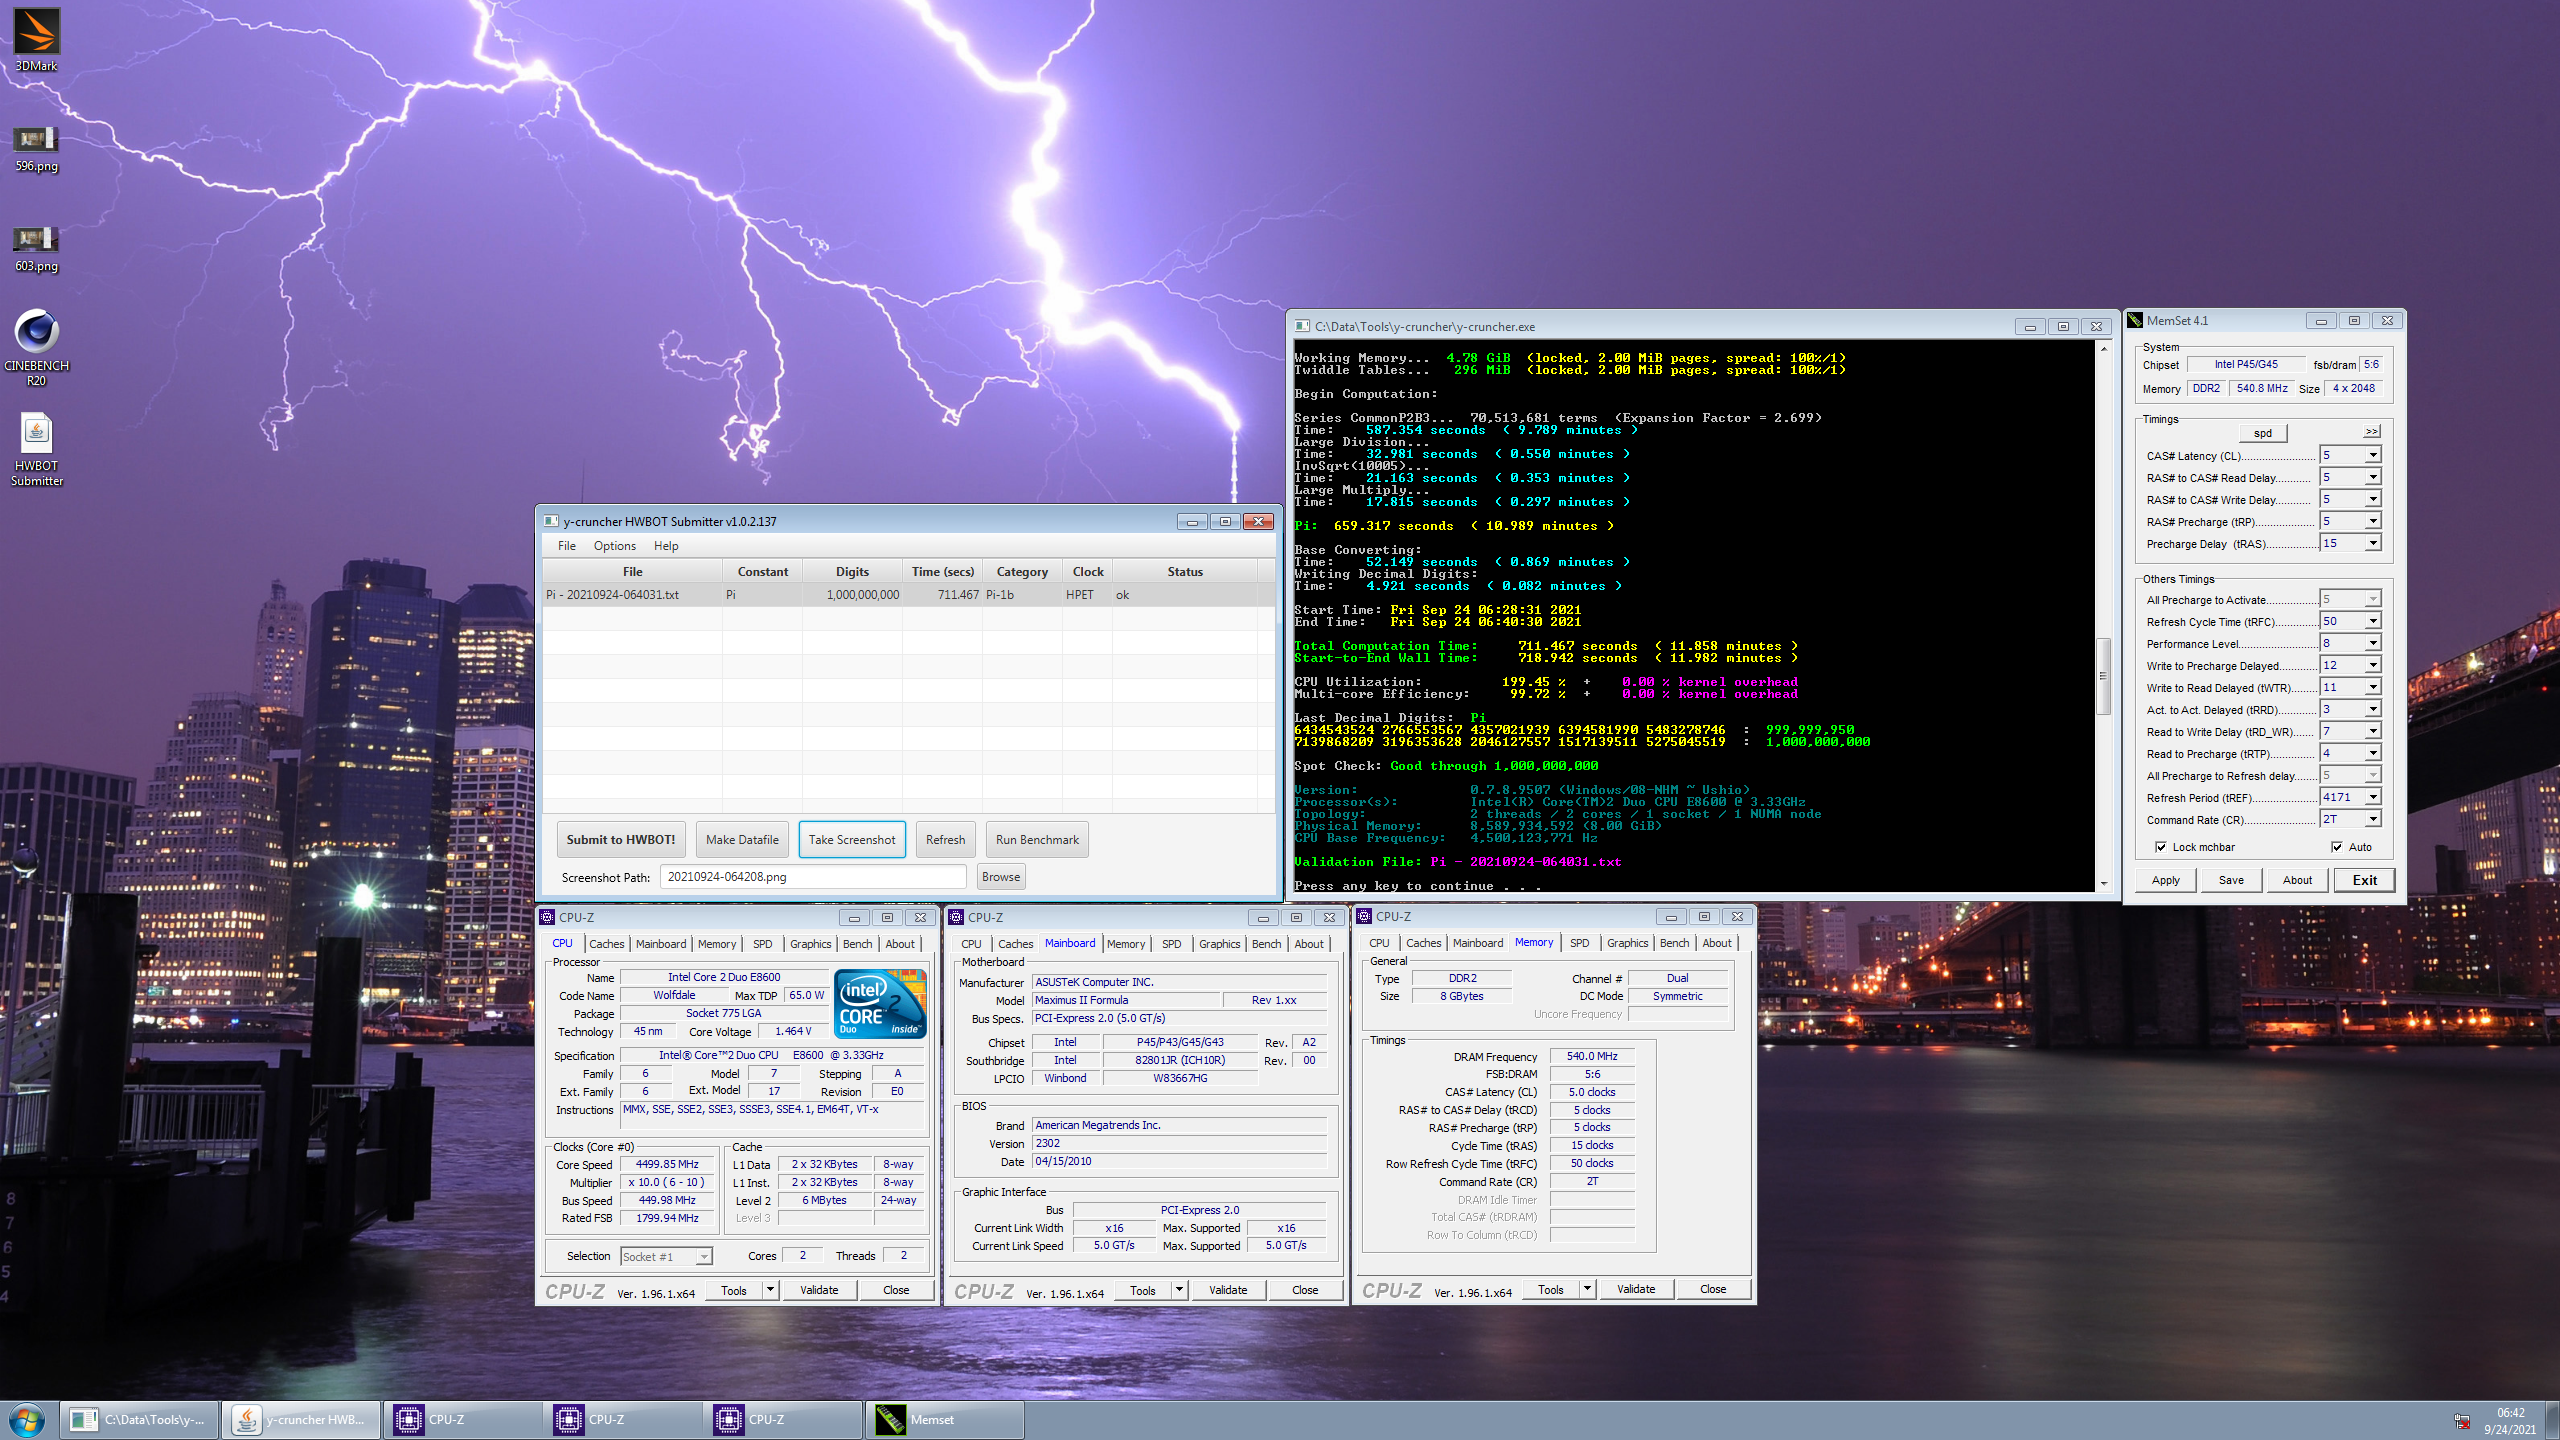The width and height of the screenshot is (2560, 1440).
Task: Click the y-cruncher console window title icon
Action: pos(1302,326)
